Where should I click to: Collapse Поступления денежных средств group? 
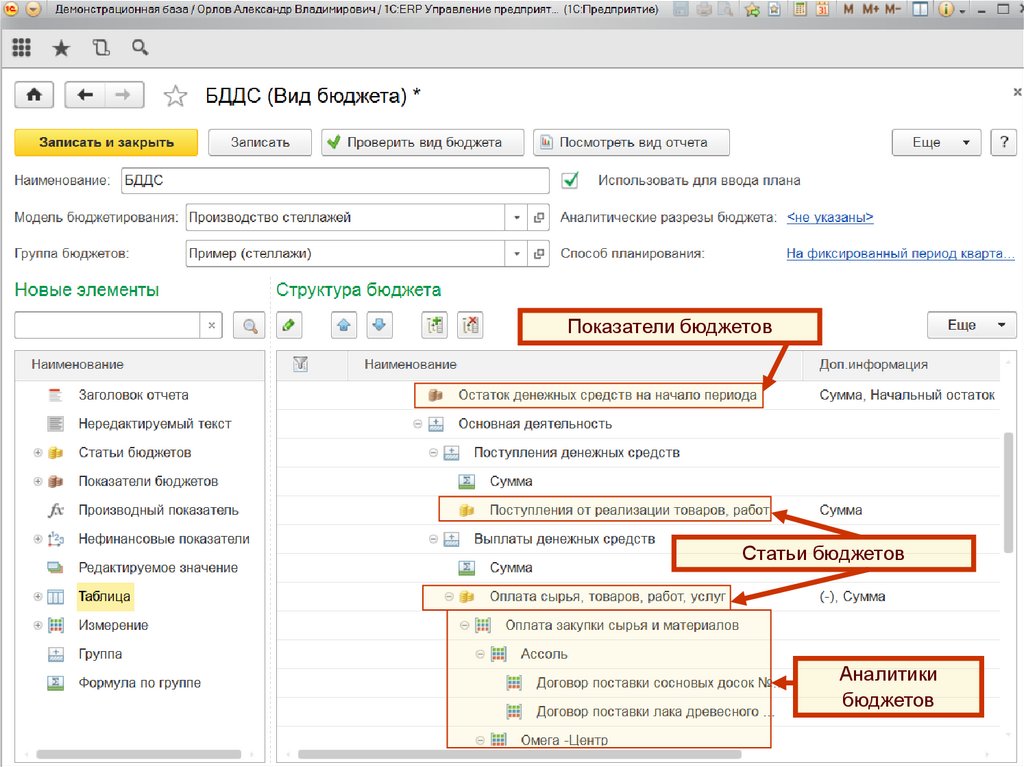(433, 453)
